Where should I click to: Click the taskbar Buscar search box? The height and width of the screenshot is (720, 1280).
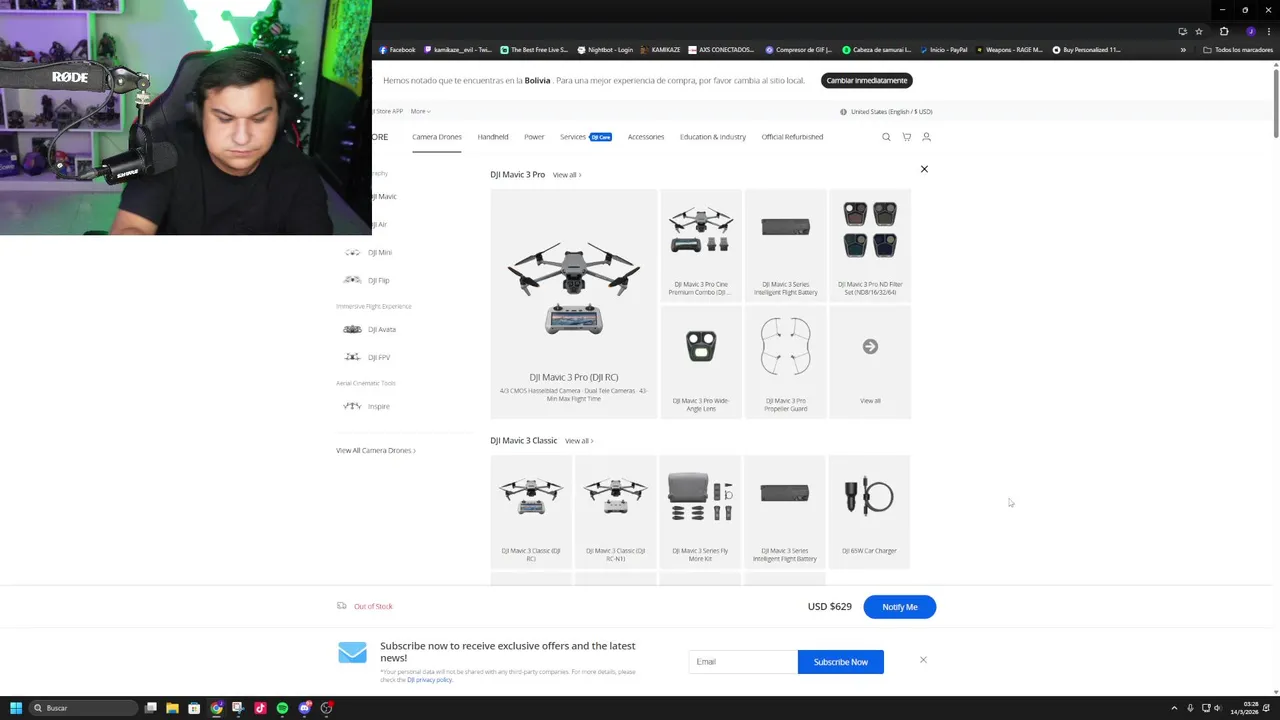point(83,708)
